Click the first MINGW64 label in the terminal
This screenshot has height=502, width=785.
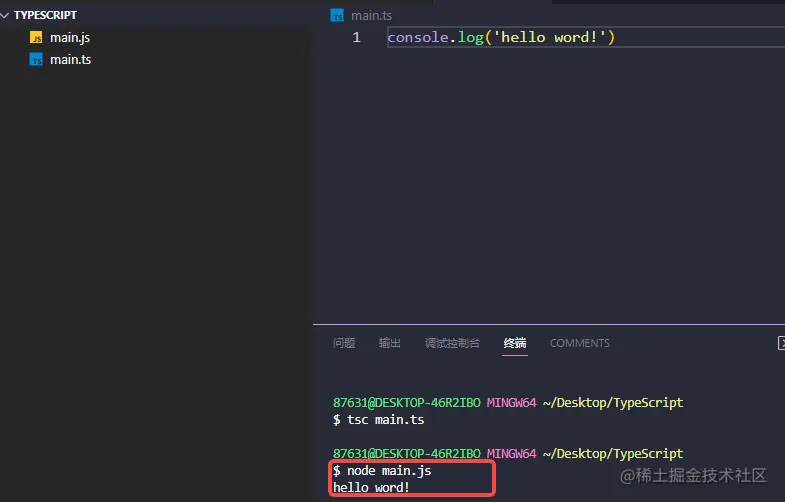coord(511,402)
